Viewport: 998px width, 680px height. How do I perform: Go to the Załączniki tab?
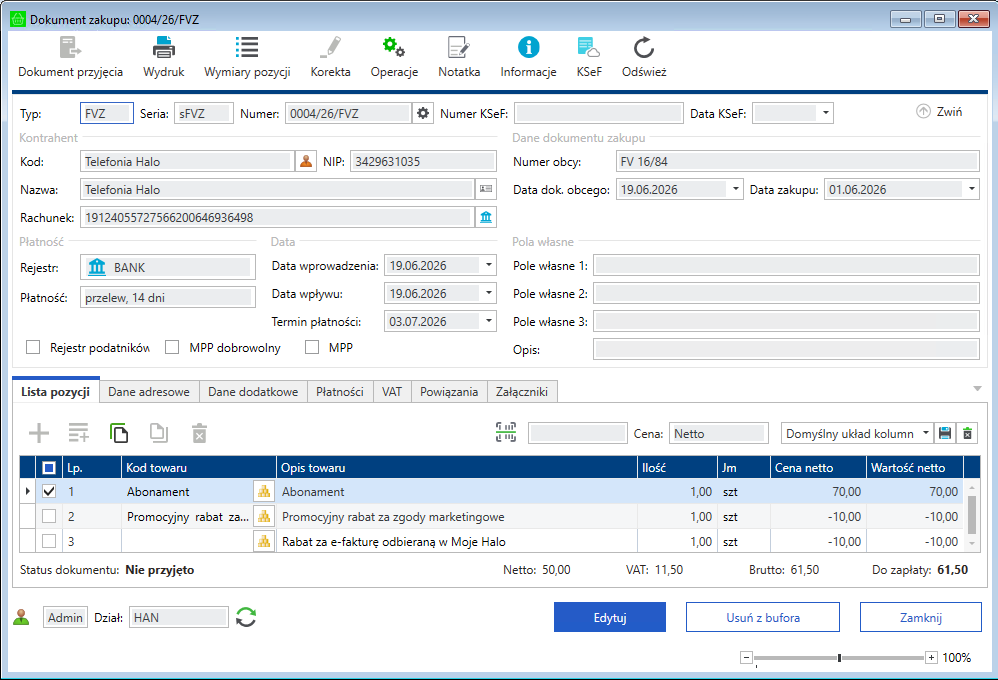click(x=522, y=392)
